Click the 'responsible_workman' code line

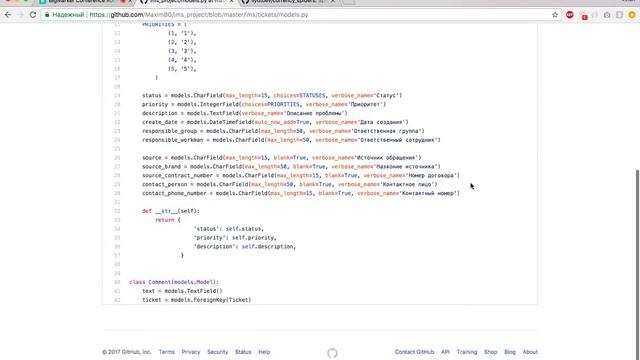tap(291, 140)
